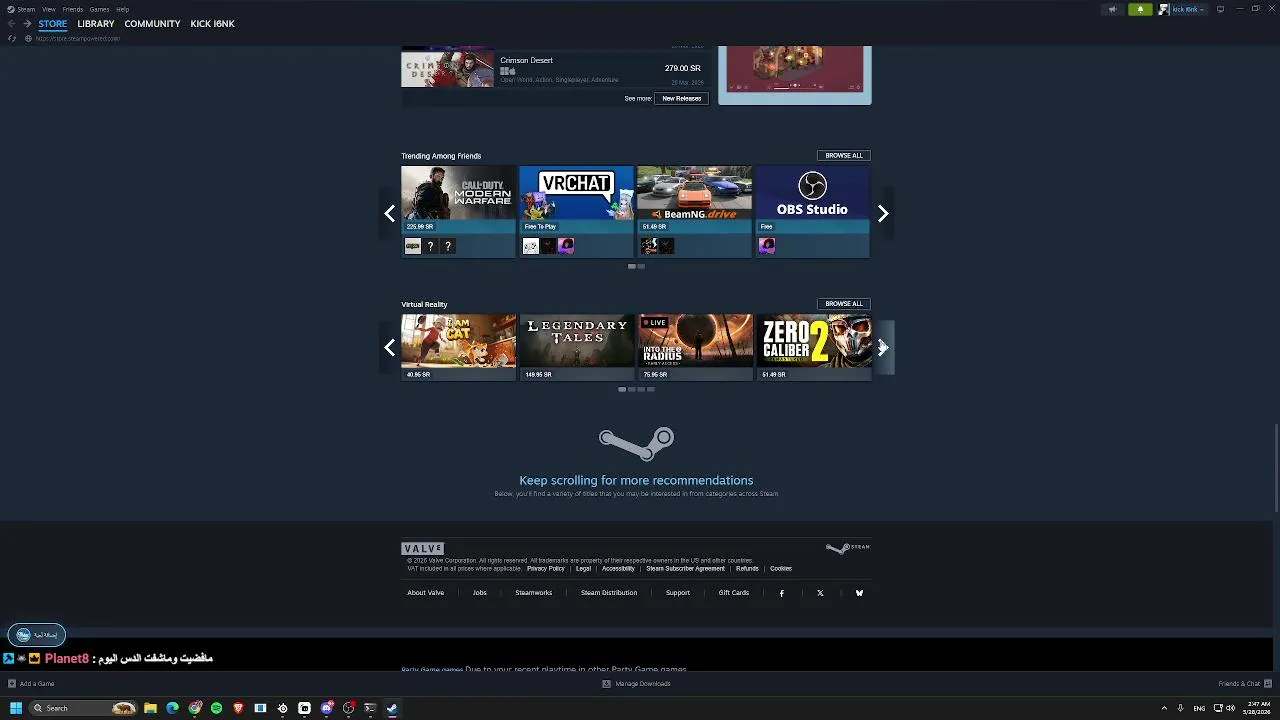Open the Friends menu
The image size is (1280, 720).
coord(73,9)
